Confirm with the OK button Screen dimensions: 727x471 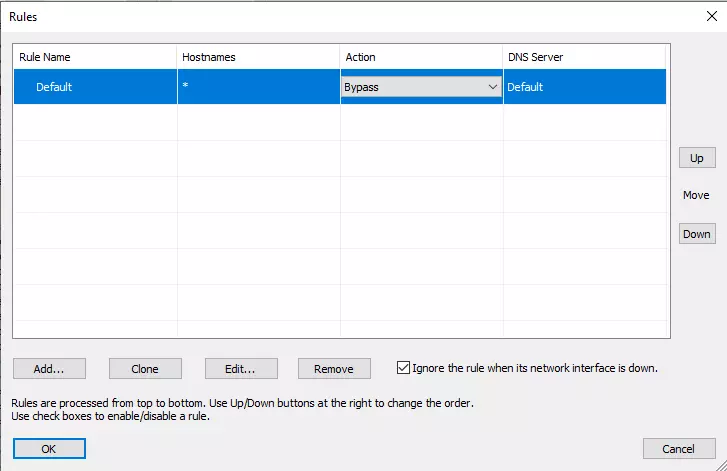tap(49, 449)
